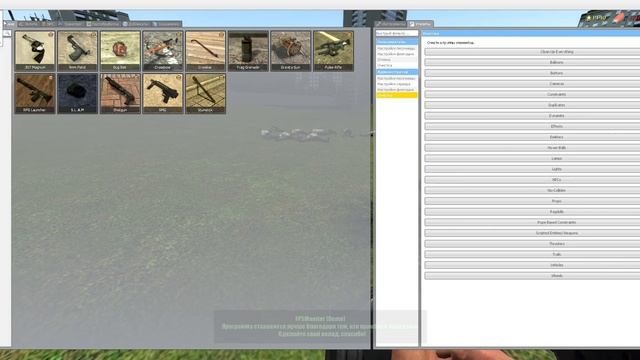Click Rope Based Constraints cleanup button
This screenshot has width=640, height=360.
click(x=532, y=222)
